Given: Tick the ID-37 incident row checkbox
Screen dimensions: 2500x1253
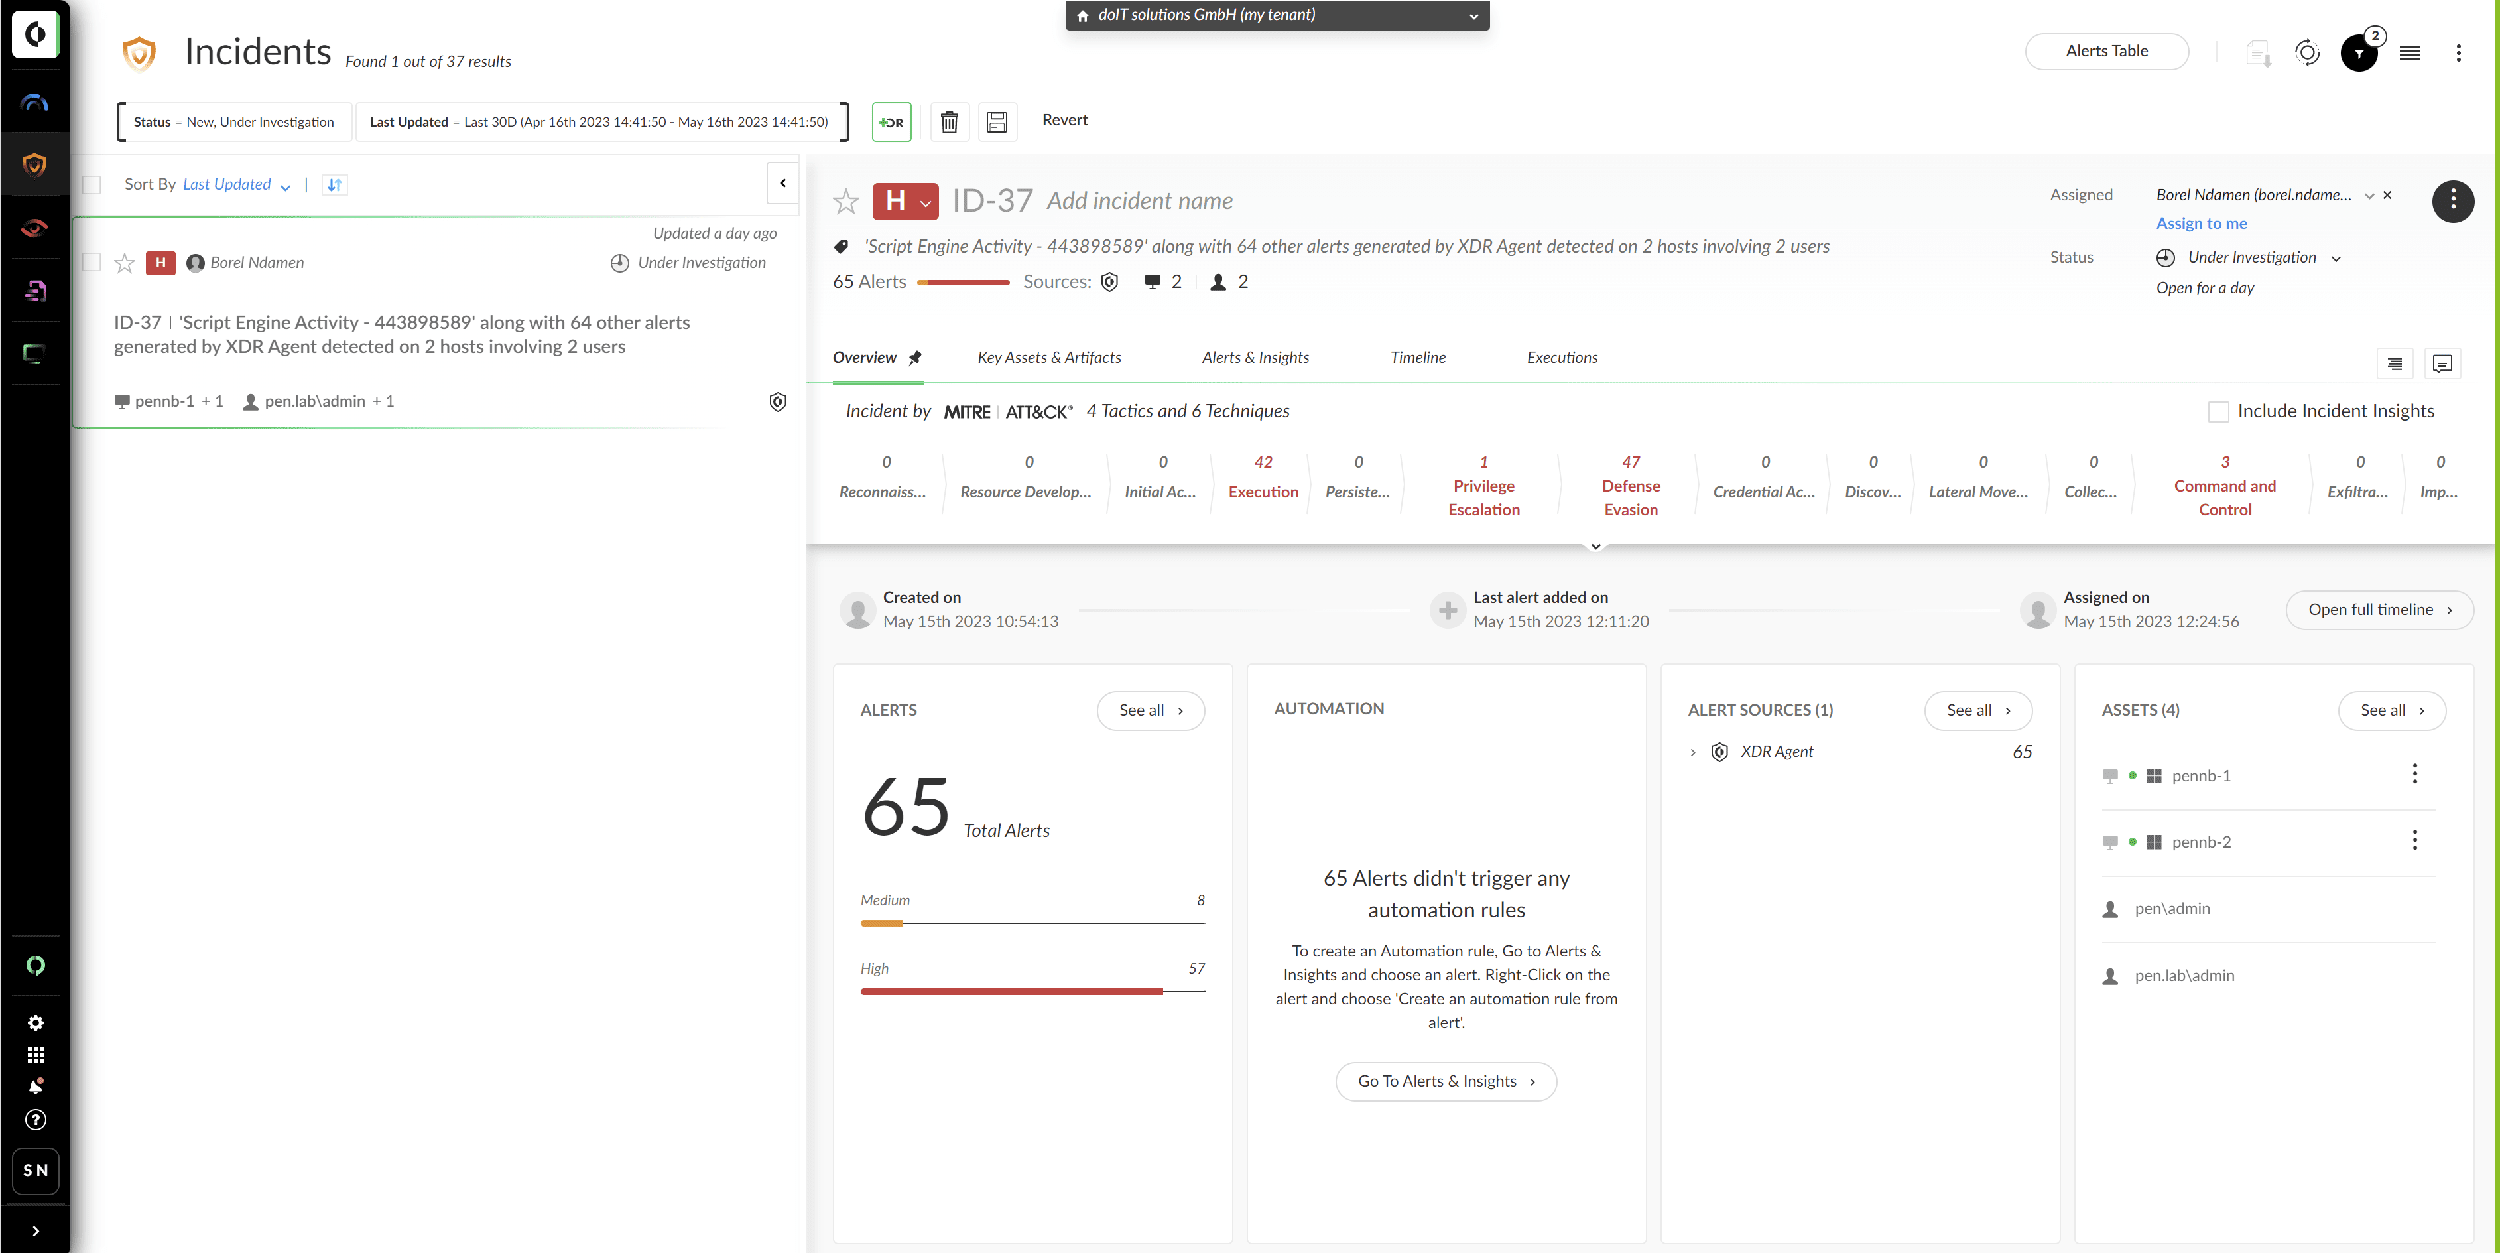Looking at the screenshot, I should click(x=92, y=262).
